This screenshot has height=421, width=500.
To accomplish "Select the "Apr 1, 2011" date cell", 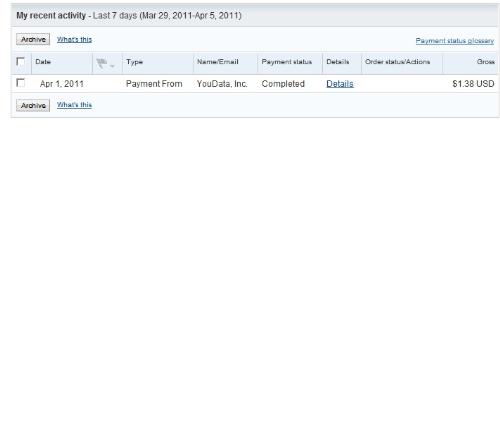I will pos(62,84).
